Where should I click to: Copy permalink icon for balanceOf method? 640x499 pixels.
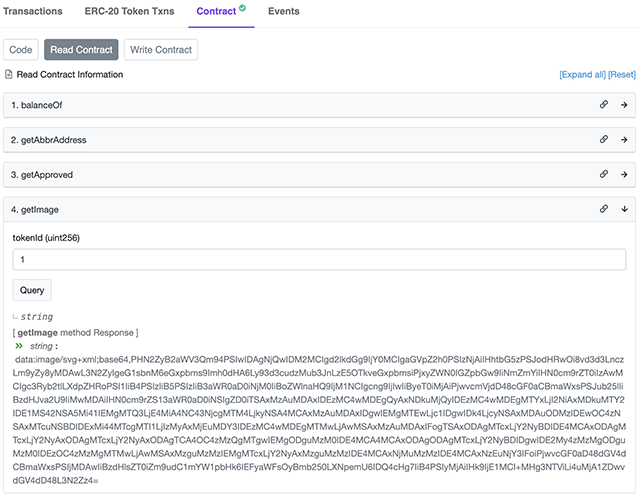(604, 104)
